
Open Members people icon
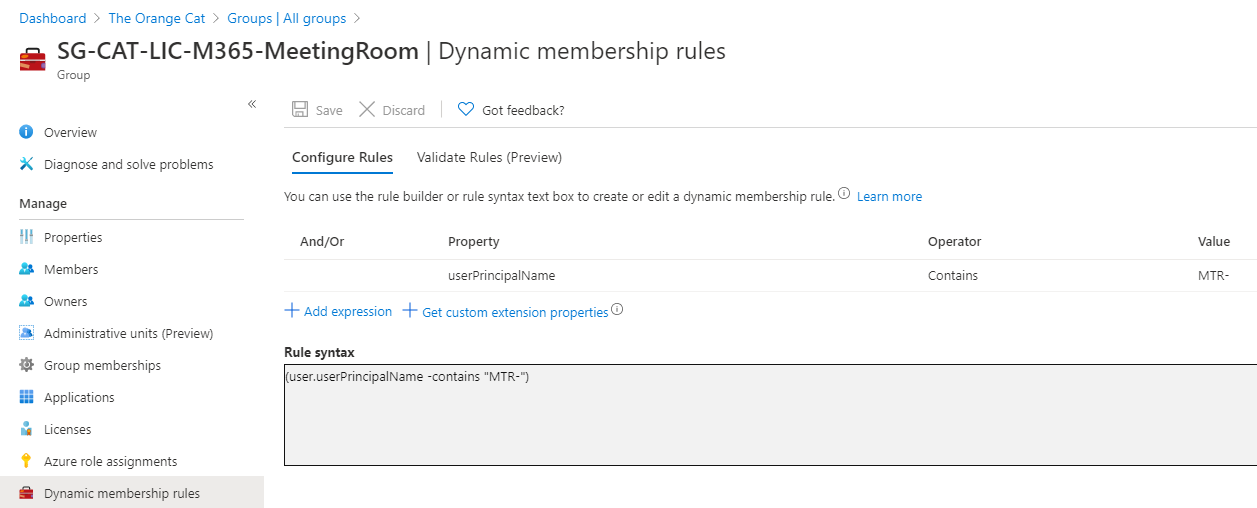pyautogui.click(x=26, y=269)
